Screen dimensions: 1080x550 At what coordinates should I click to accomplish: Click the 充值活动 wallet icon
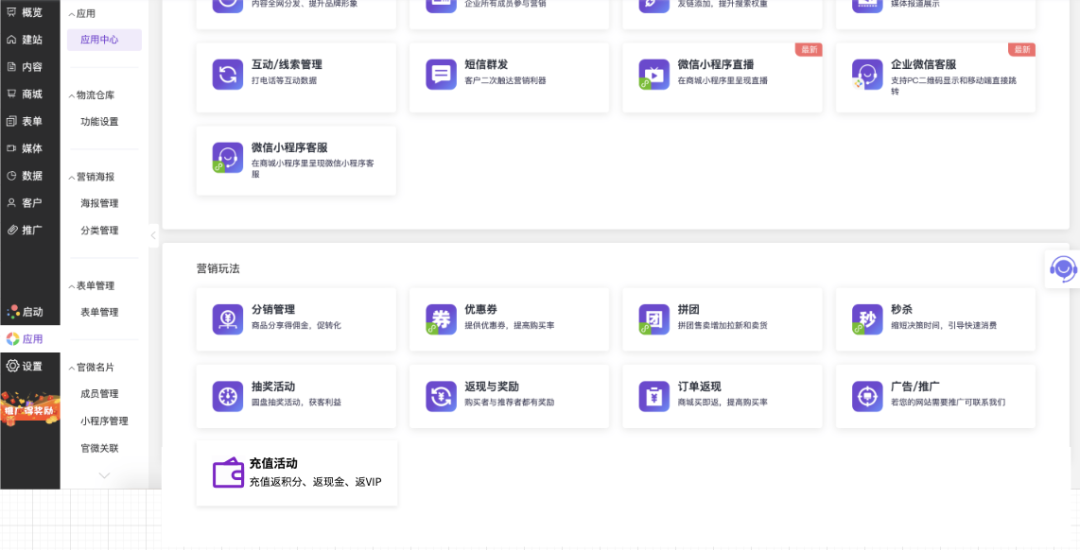coord(228,472)
